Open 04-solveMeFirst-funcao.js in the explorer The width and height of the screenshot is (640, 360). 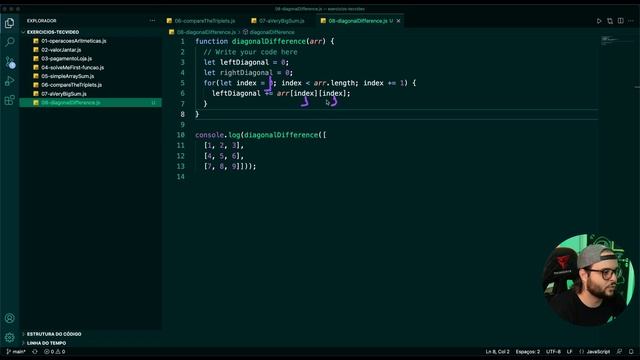73,67
